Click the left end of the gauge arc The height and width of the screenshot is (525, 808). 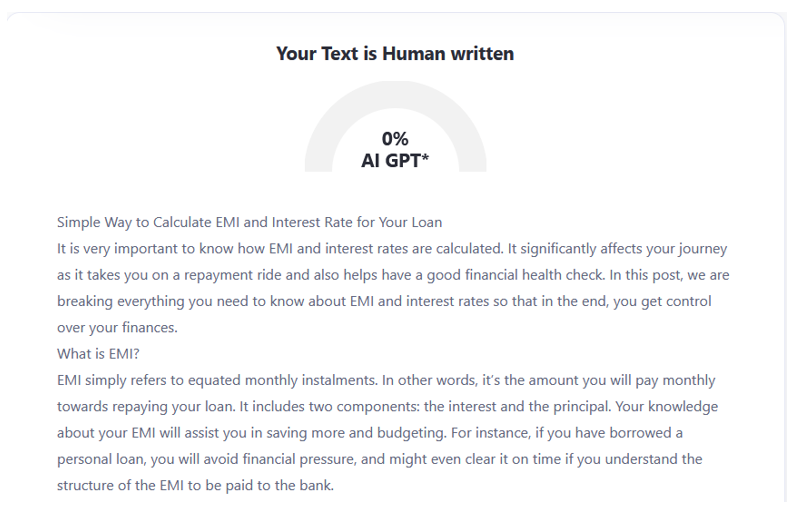pos(318,165)
